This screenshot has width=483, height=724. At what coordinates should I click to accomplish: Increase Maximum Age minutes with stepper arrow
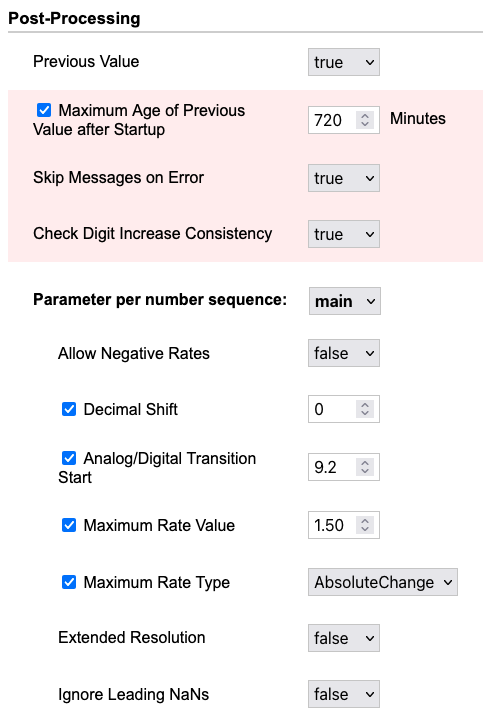(365, 115)
